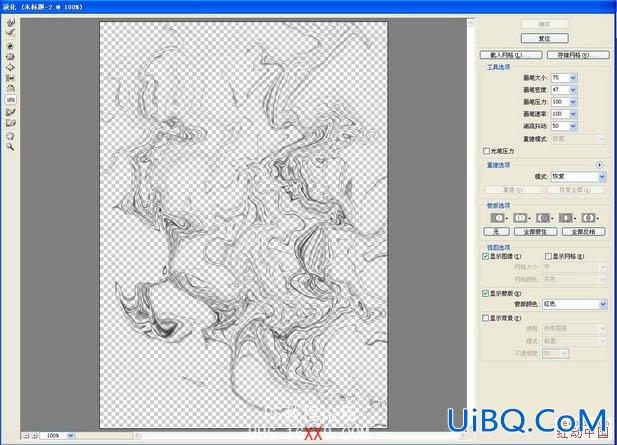Select the Push Left tool

(11, 78)
